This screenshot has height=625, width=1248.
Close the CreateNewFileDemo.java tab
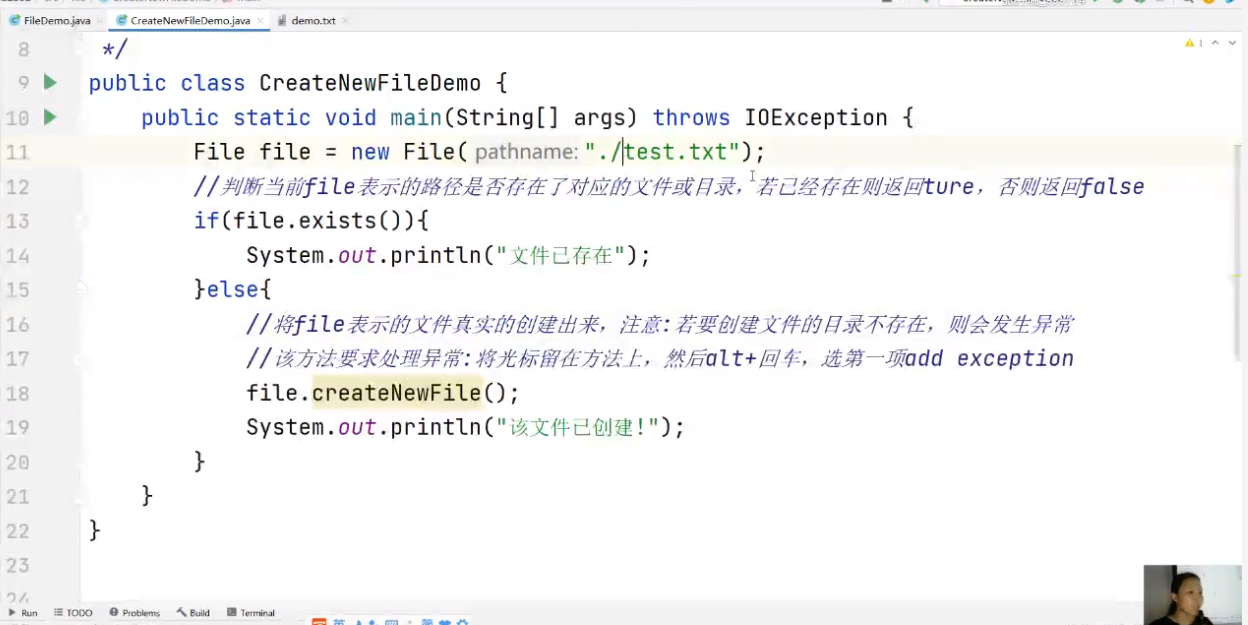(261, 19)
